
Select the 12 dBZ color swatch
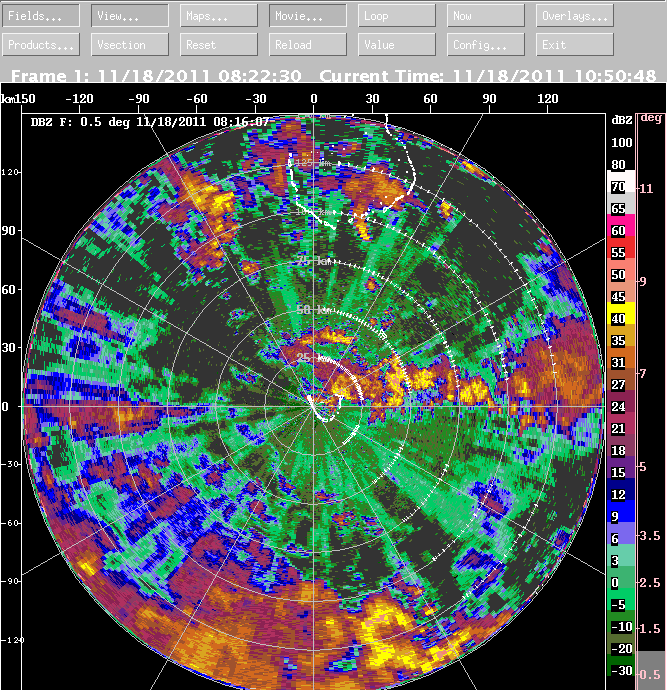[x=621, y=489]
